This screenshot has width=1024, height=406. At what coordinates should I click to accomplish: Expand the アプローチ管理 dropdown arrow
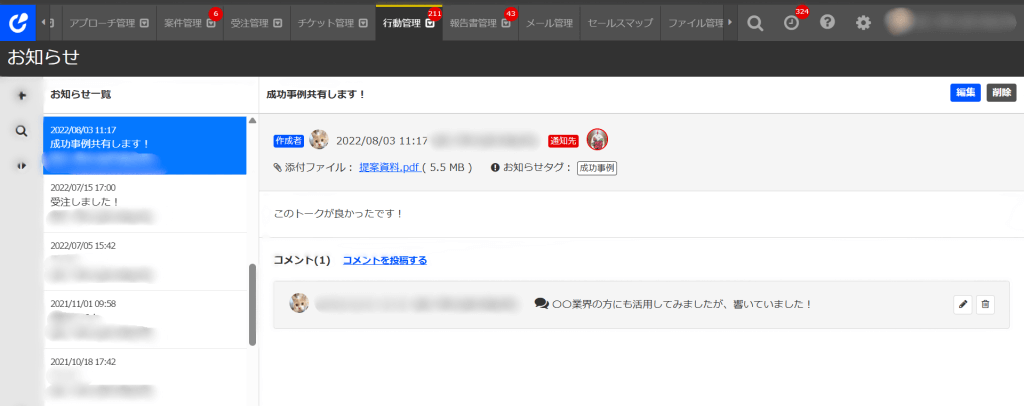click(145, 22)
